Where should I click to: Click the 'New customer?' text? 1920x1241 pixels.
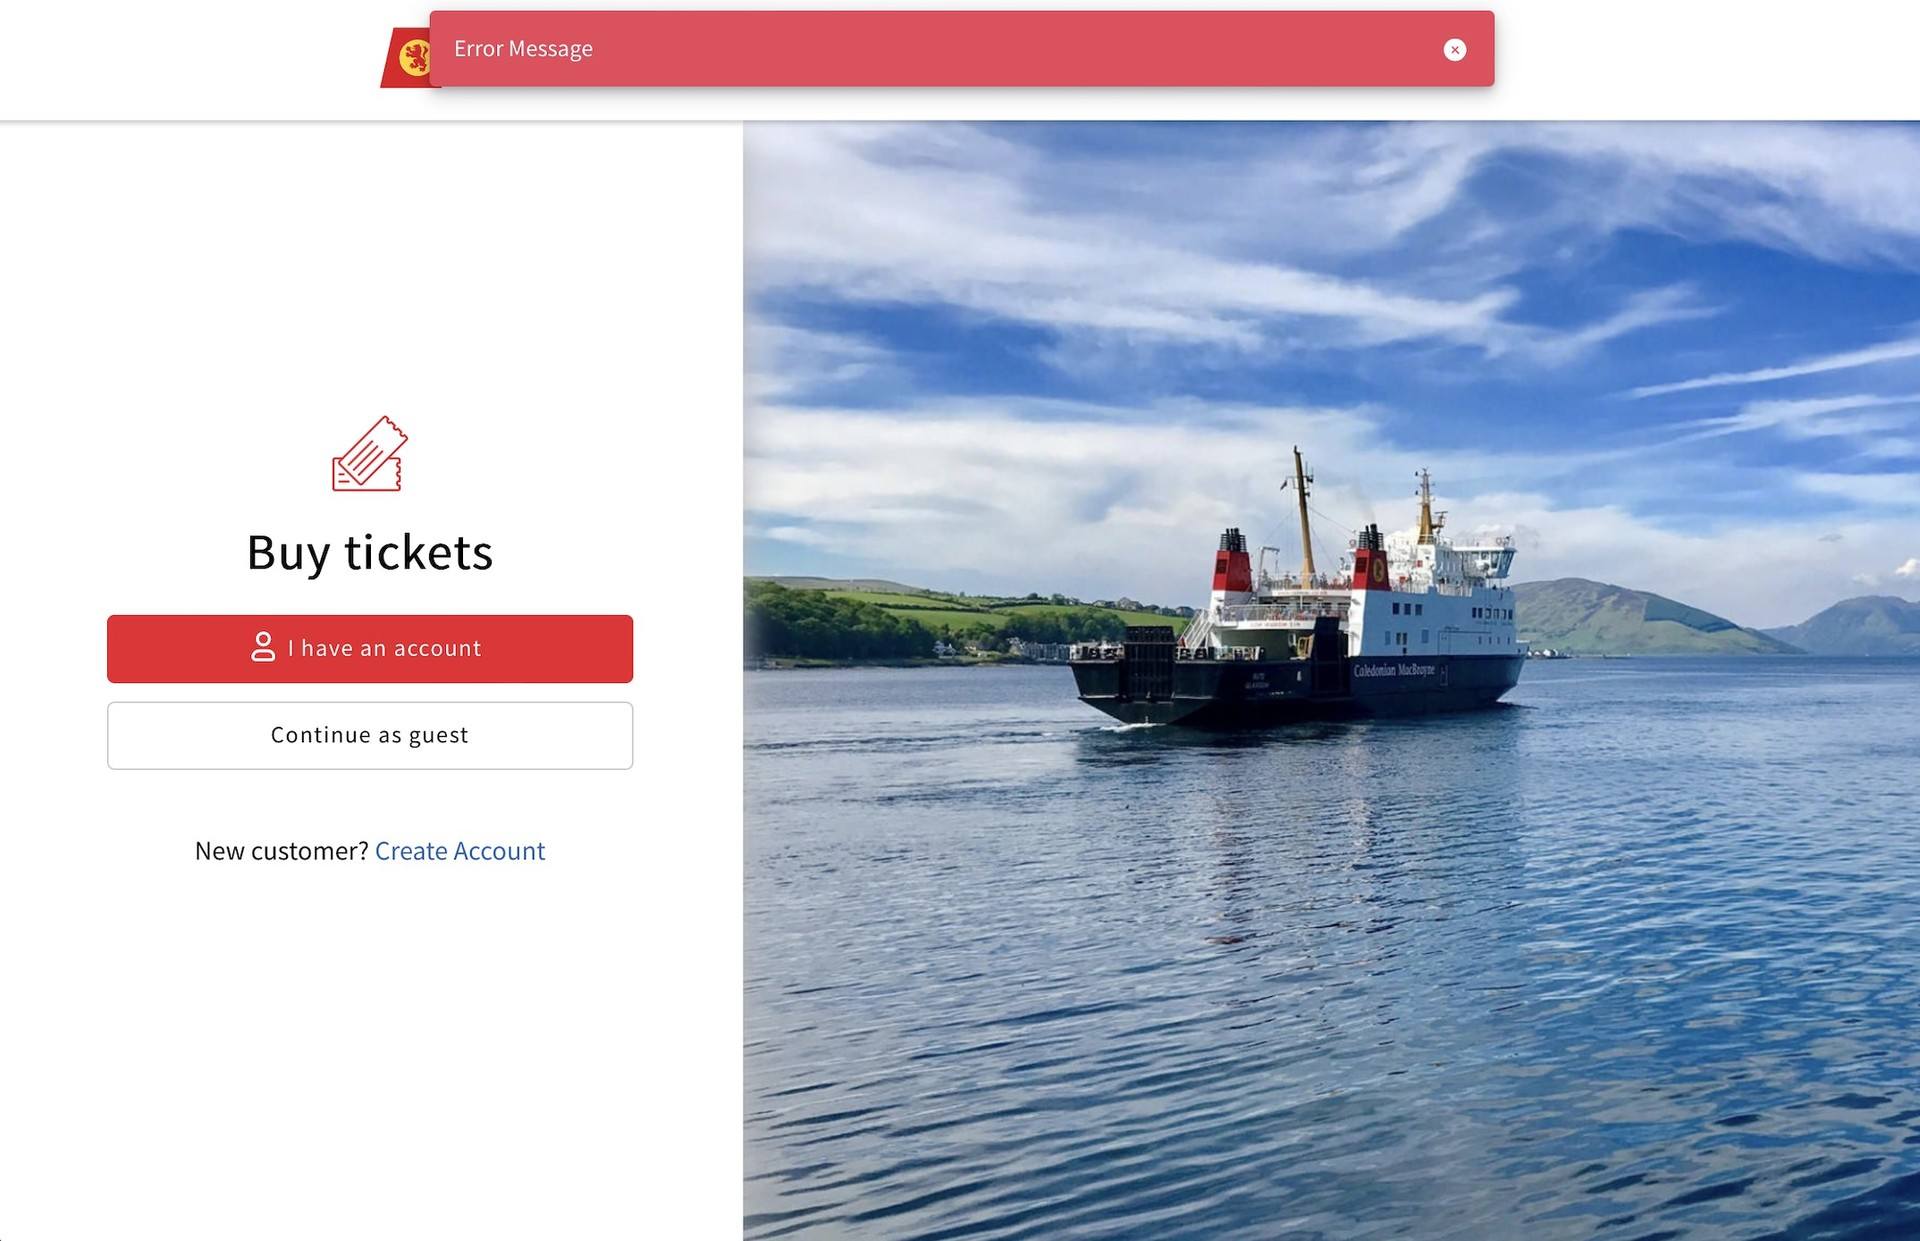click(282, 851)
